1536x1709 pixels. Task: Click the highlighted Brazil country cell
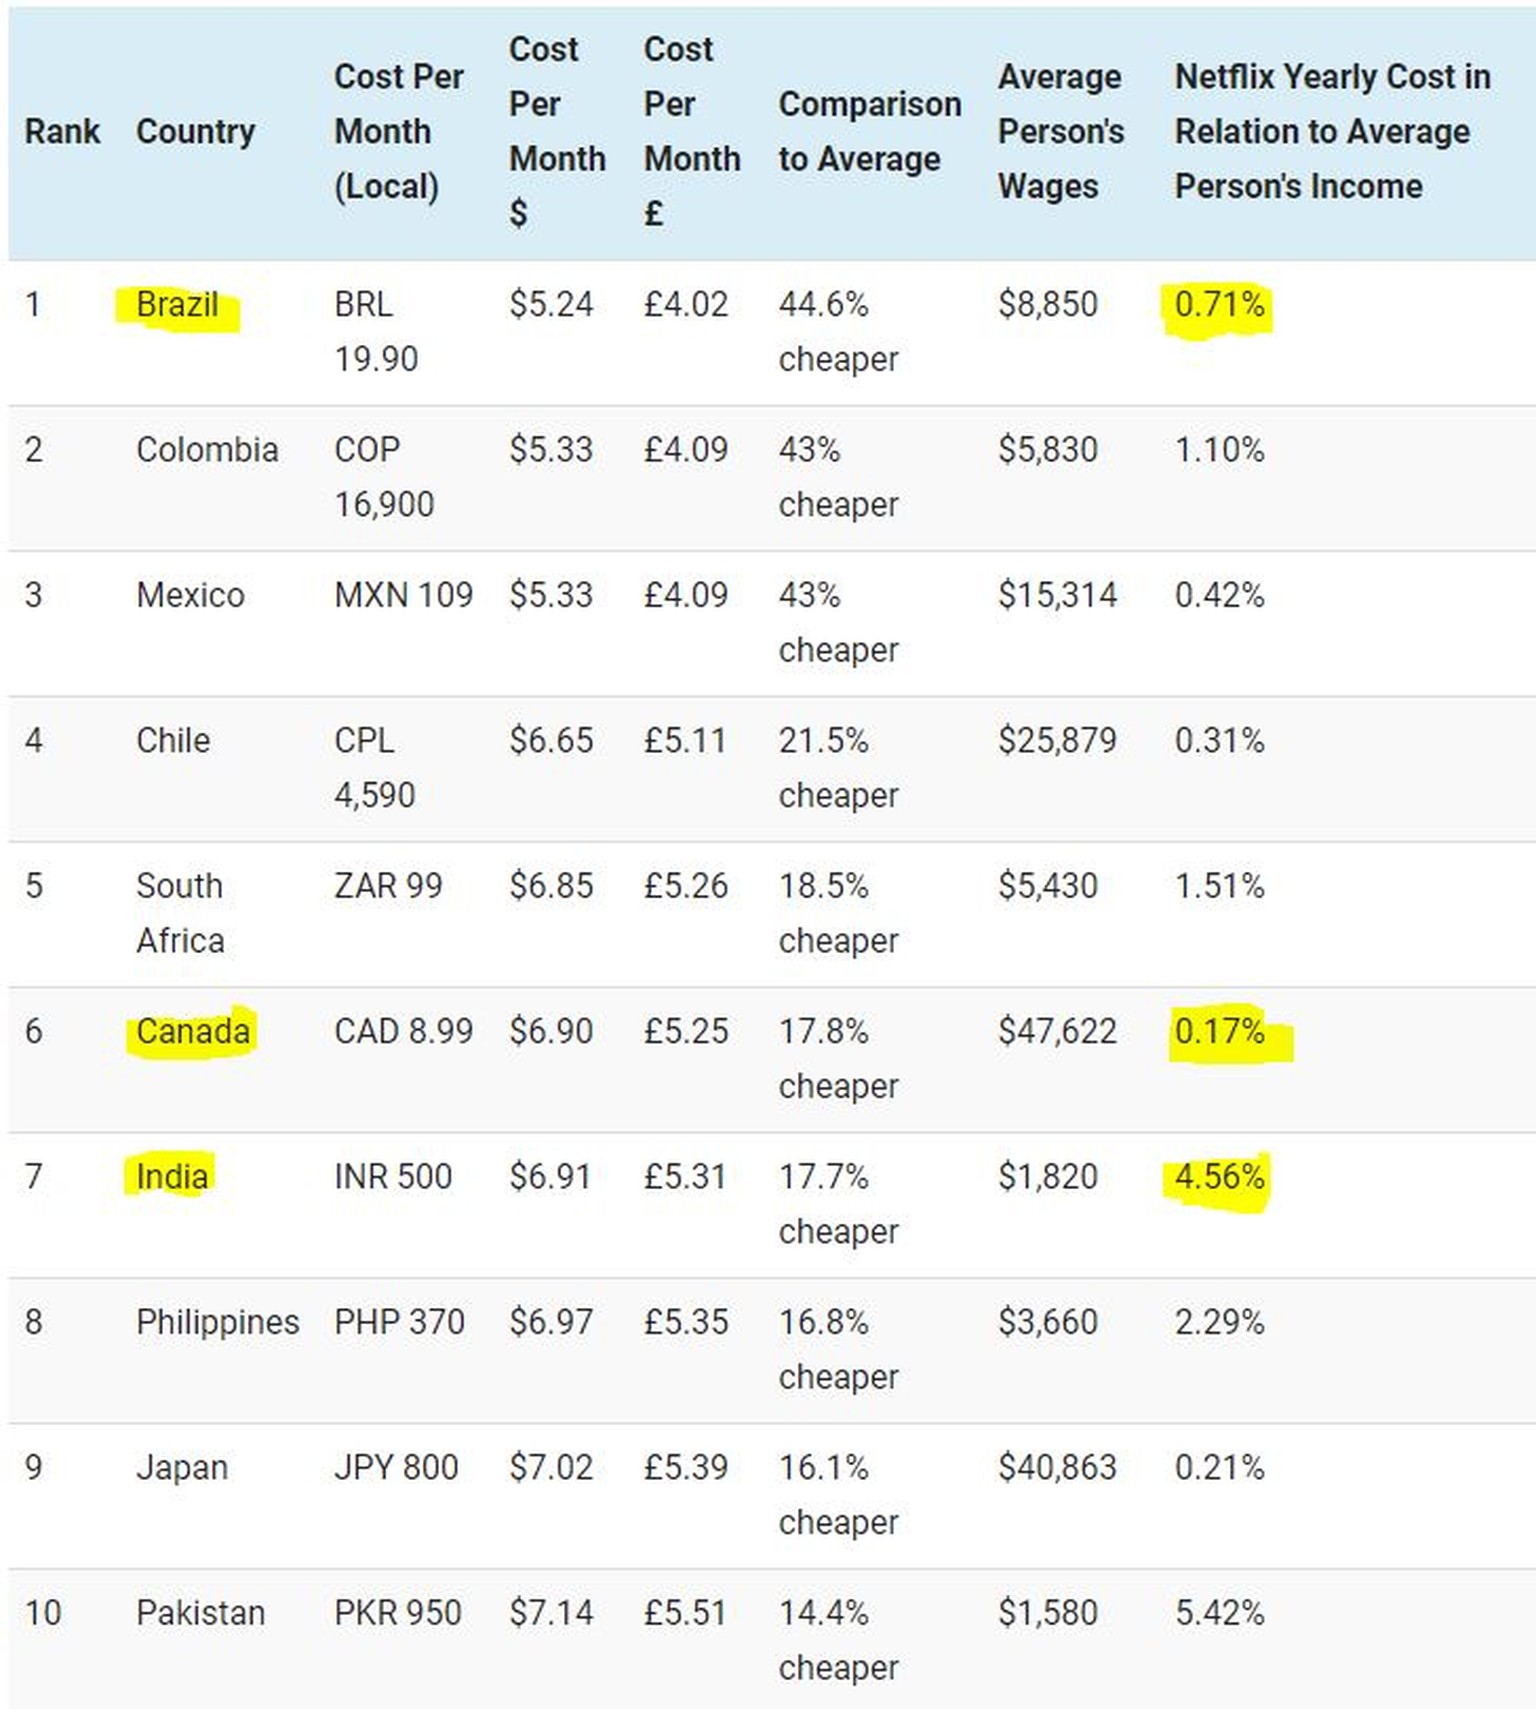177,304
